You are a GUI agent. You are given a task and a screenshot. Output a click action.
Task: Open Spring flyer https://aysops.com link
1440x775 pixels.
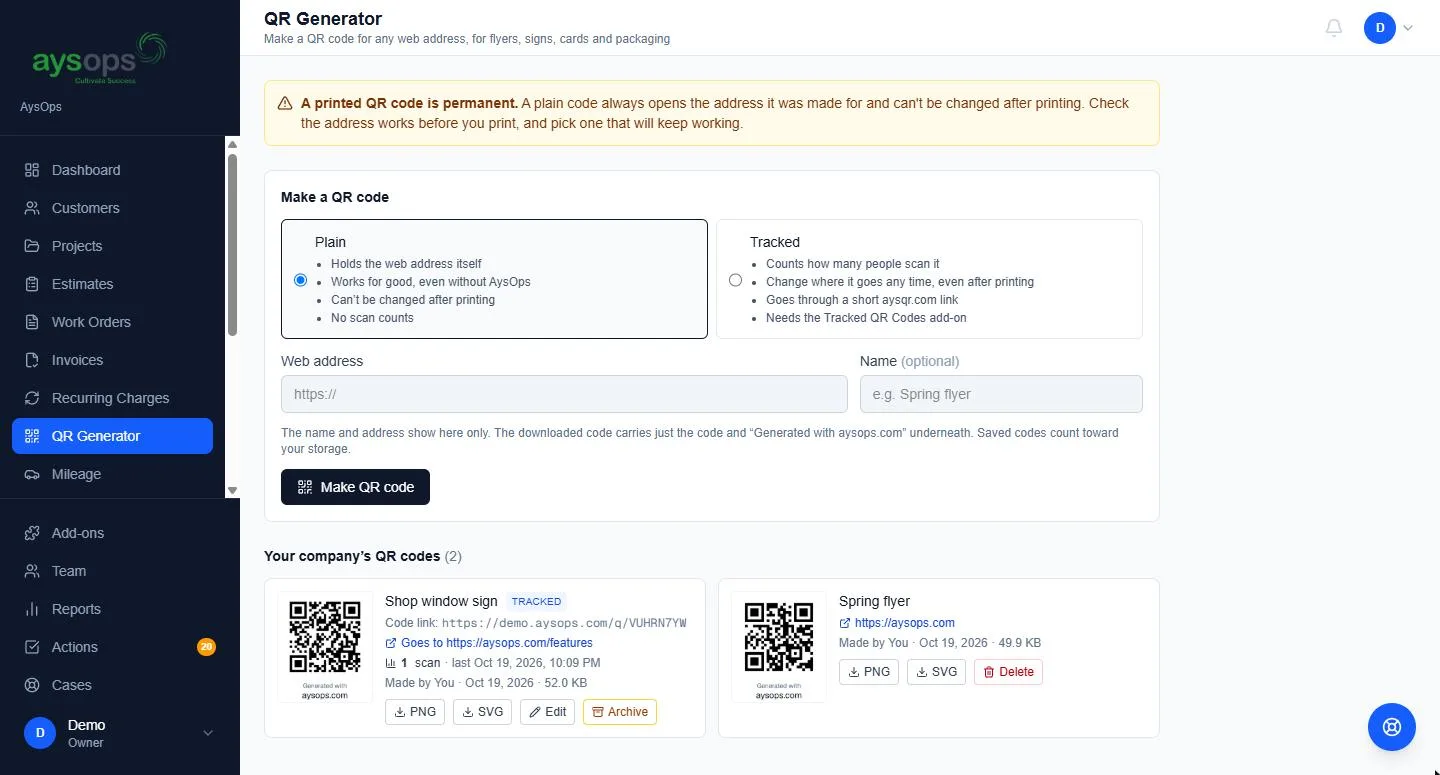(x=897, y=623)
